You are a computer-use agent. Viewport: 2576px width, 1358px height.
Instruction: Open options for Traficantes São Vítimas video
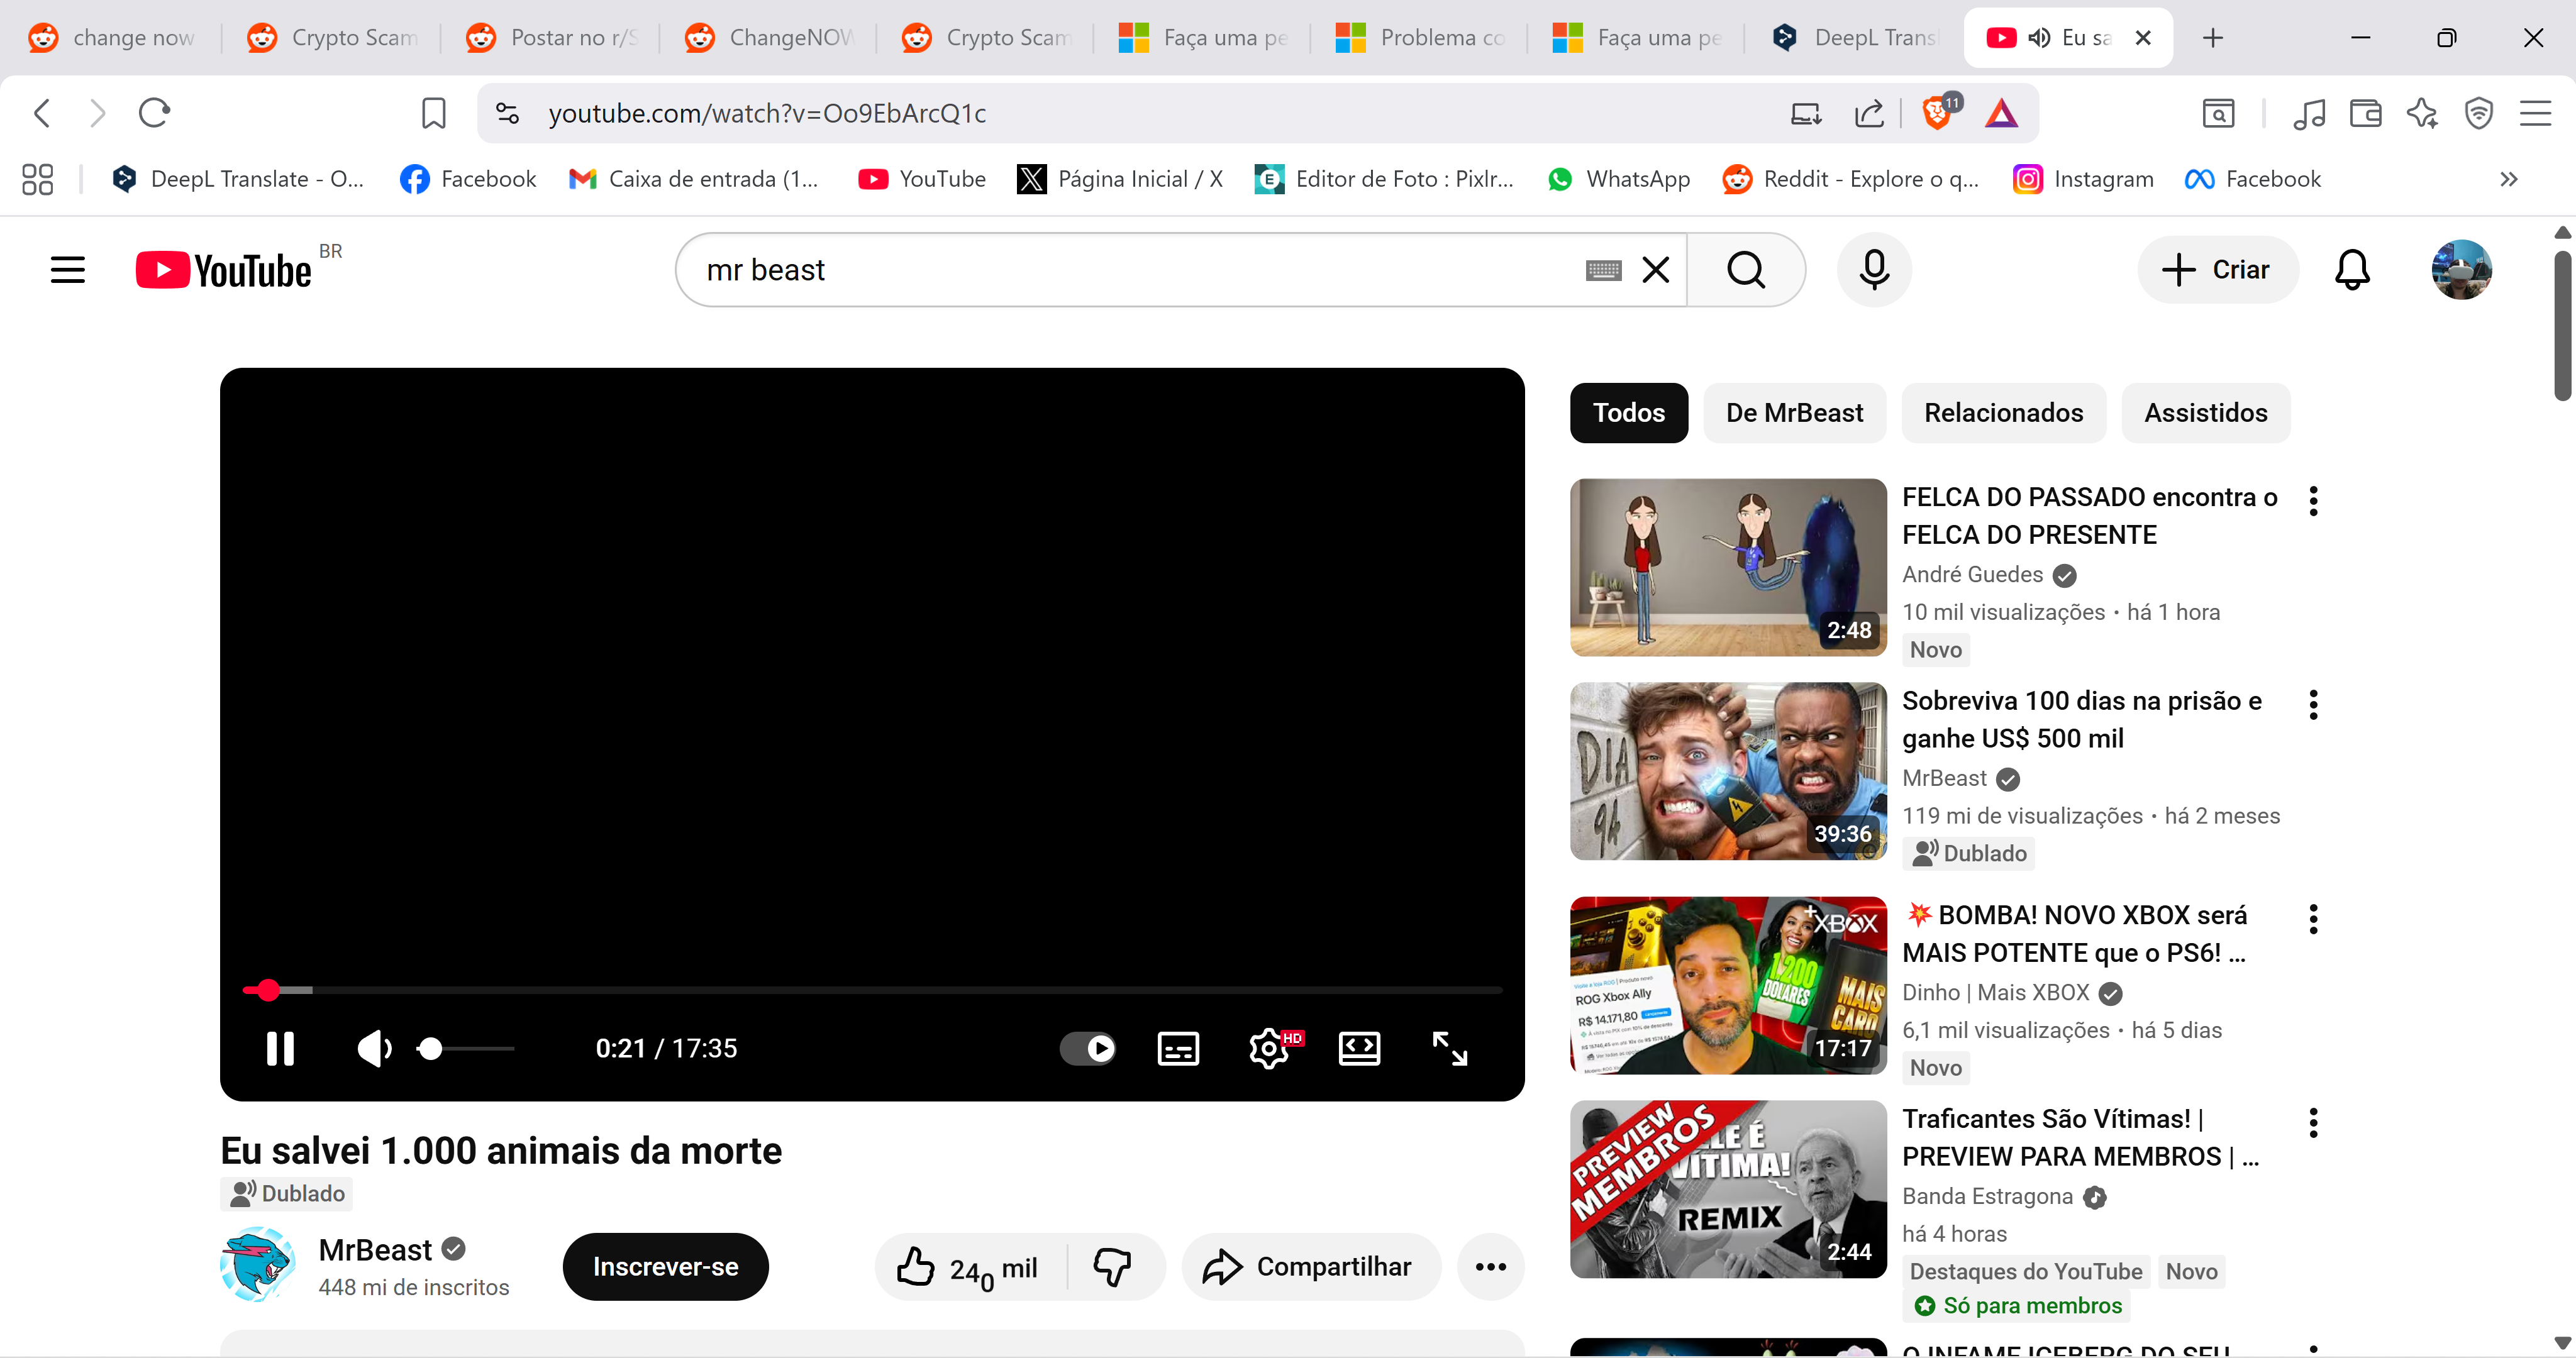(x=2313, y=1123)
